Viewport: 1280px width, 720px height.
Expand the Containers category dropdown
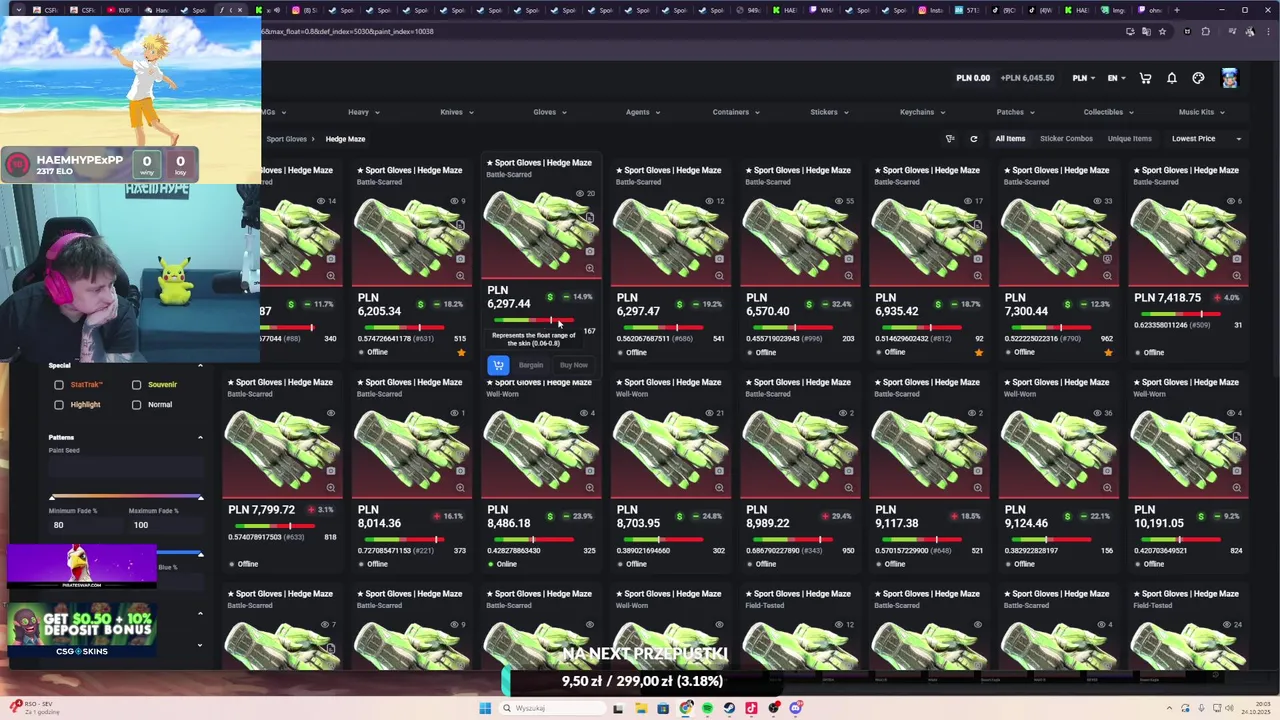[x=736, y=112]
